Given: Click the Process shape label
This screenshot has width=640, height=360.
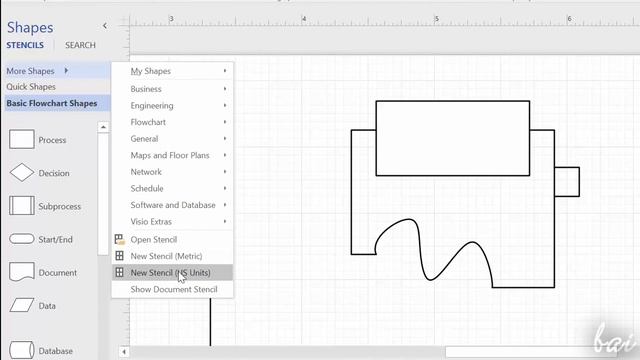Looking at the screenshot, I should point(52,140).
